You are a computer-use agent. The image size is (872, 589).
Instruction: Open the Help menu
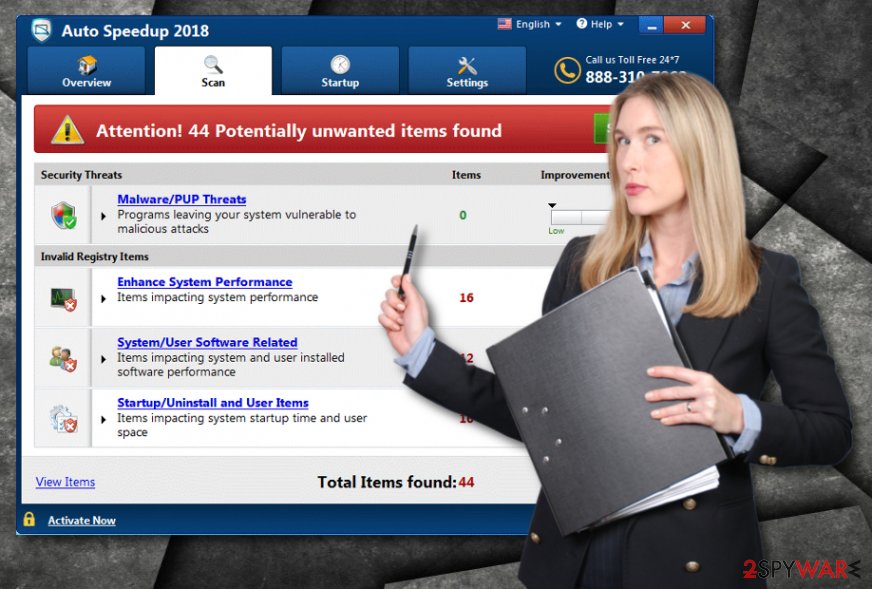tap(600, 24)
